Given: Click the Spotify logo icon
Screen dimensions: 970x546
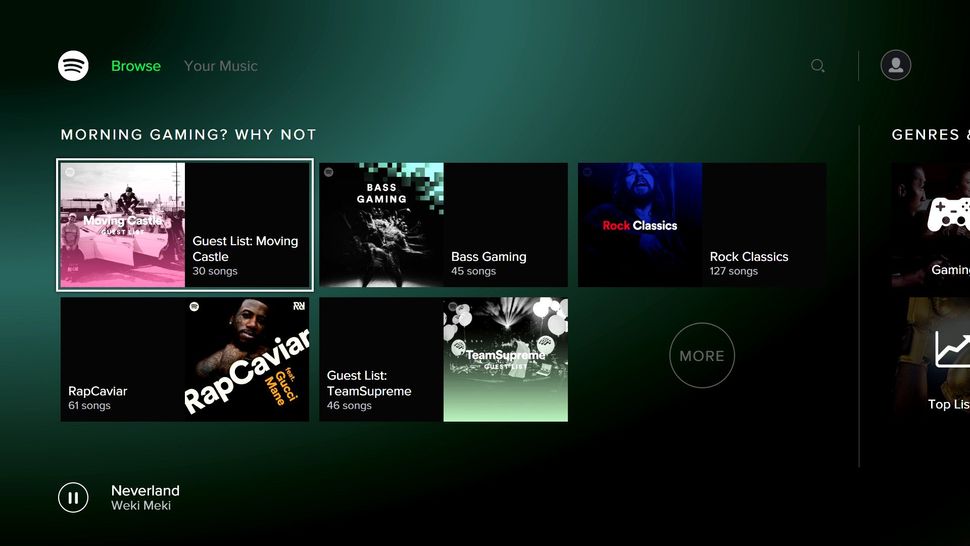Looking at the screenshot, I should pyautogui.click(x=73, y=66).
